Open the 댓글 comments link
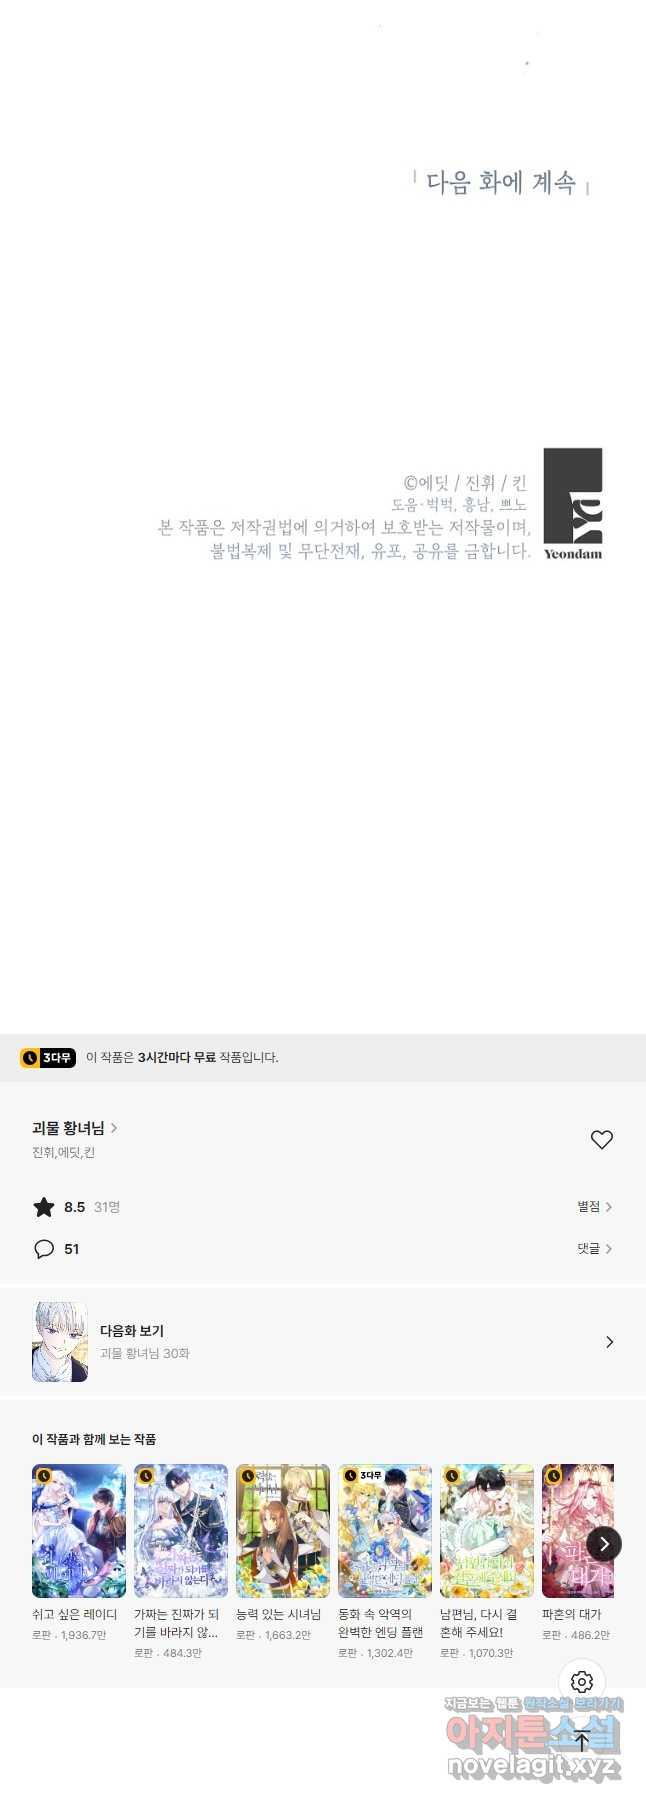The width and height of the screenshot is (646, 1804). click(x=594, y=1249)
